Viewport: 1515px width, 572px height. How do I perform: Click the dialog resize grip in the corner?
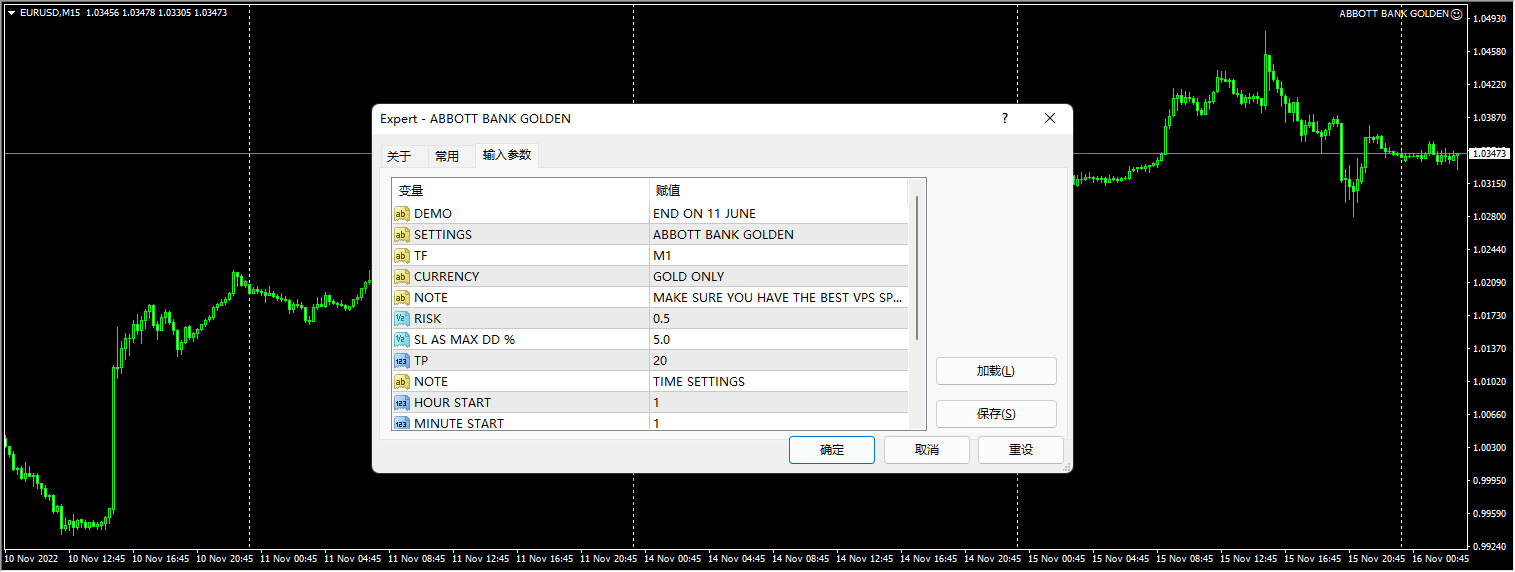click(x=1066, y=467)
